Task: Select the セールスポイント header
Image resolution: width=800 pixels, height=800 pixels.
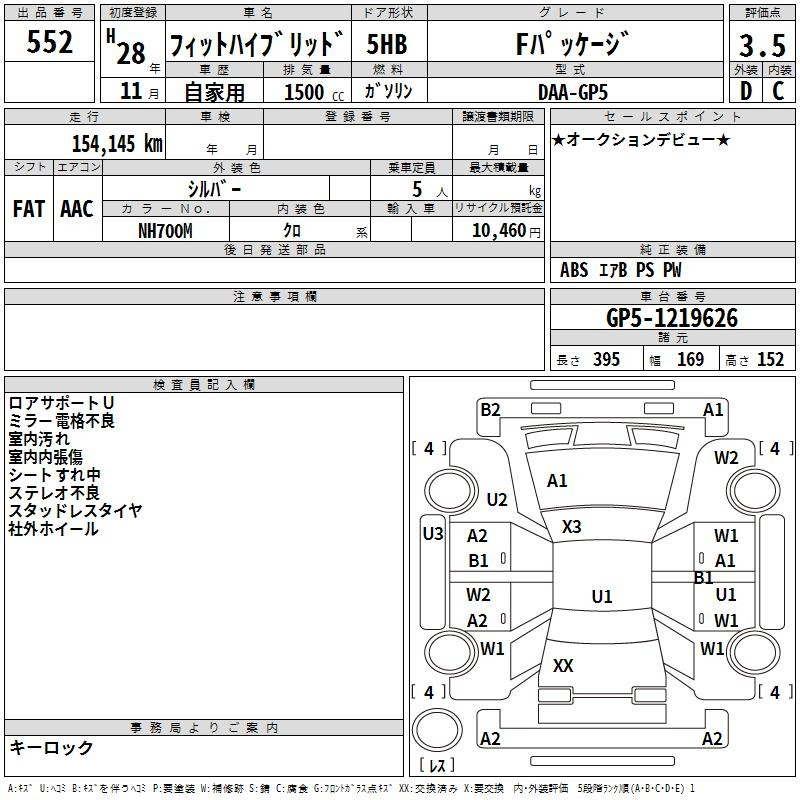Action: pos(672,116)
